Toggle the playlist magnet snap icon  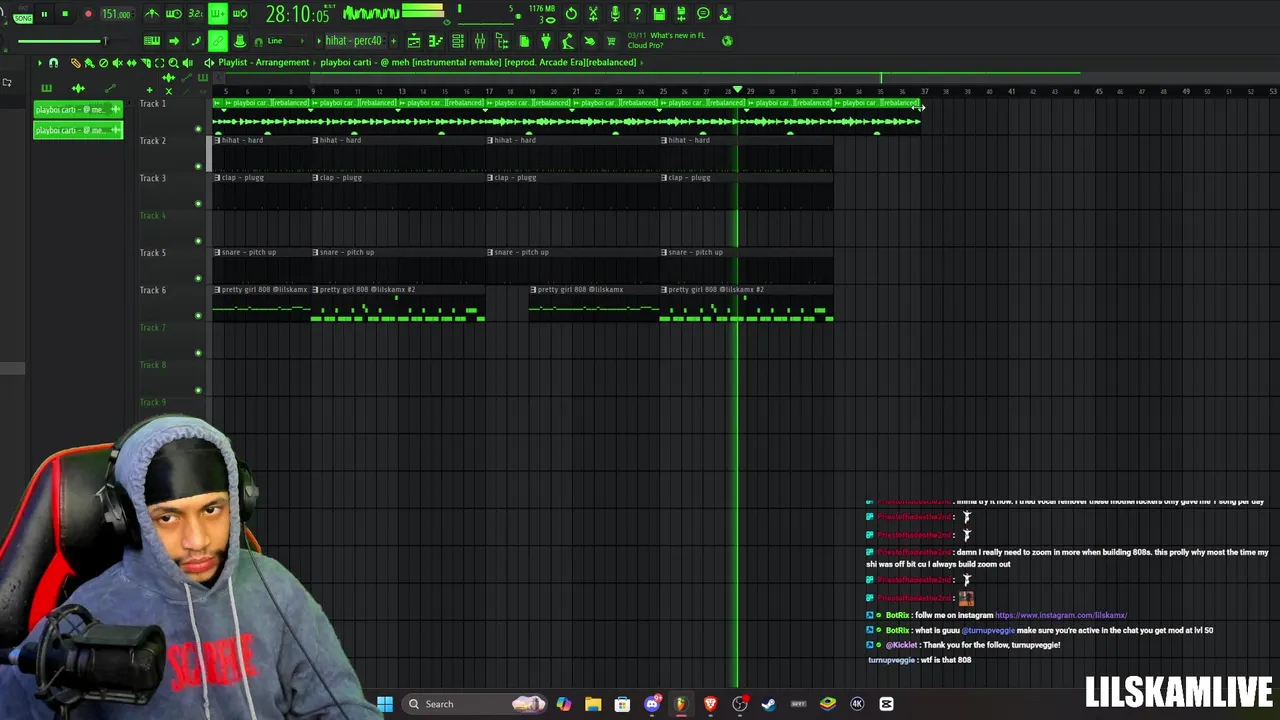coord(54,63)
